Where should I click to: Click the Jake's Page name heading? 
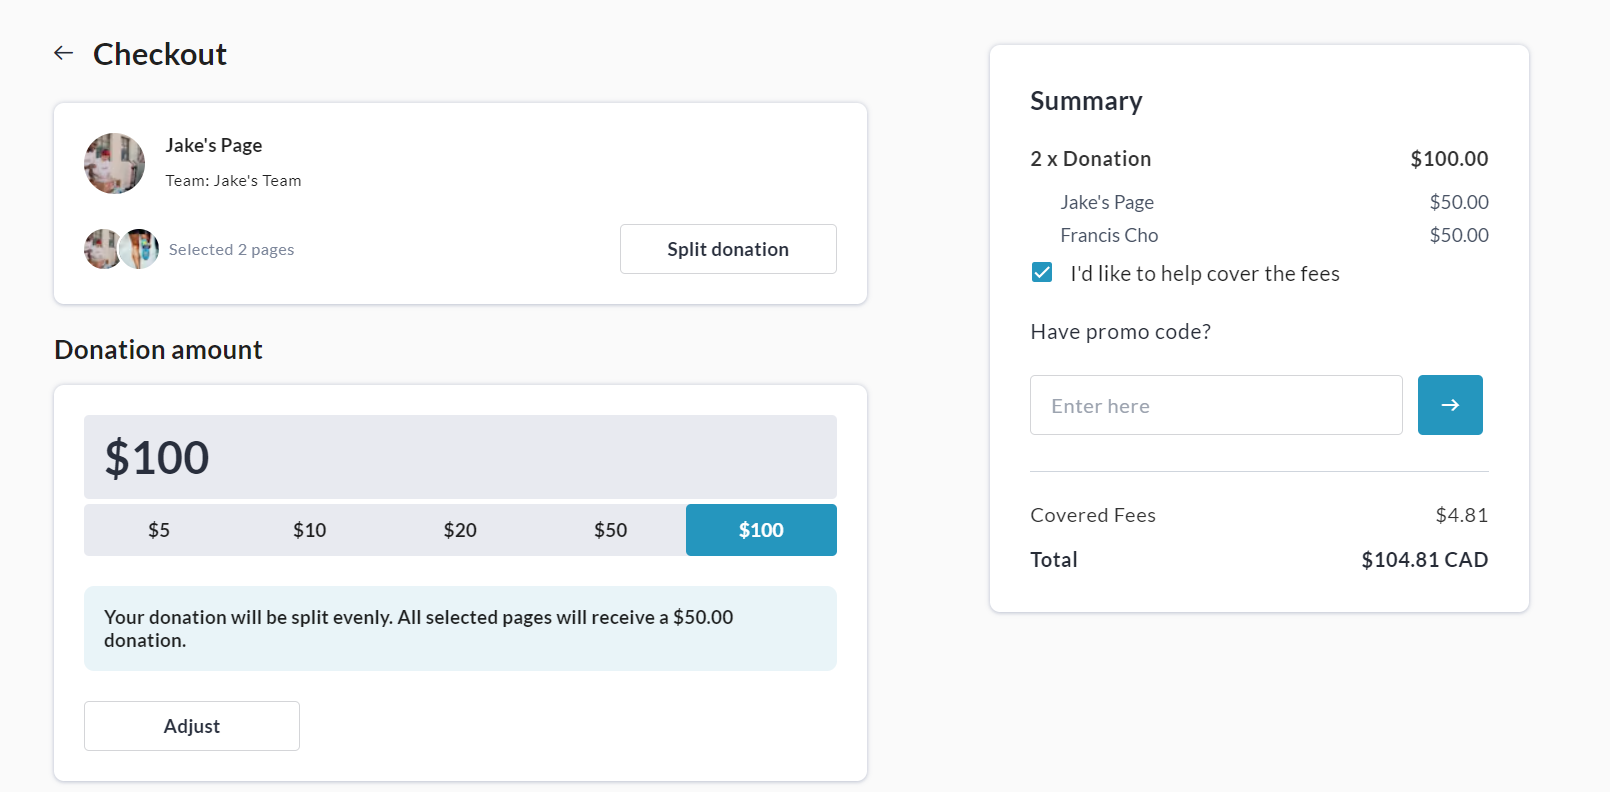[x=214, y=146]
